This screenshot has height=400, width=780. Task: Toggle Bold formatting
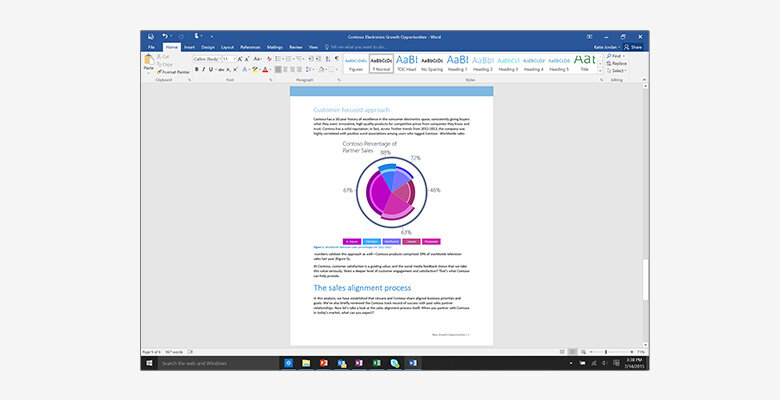[x=198, y=70]
